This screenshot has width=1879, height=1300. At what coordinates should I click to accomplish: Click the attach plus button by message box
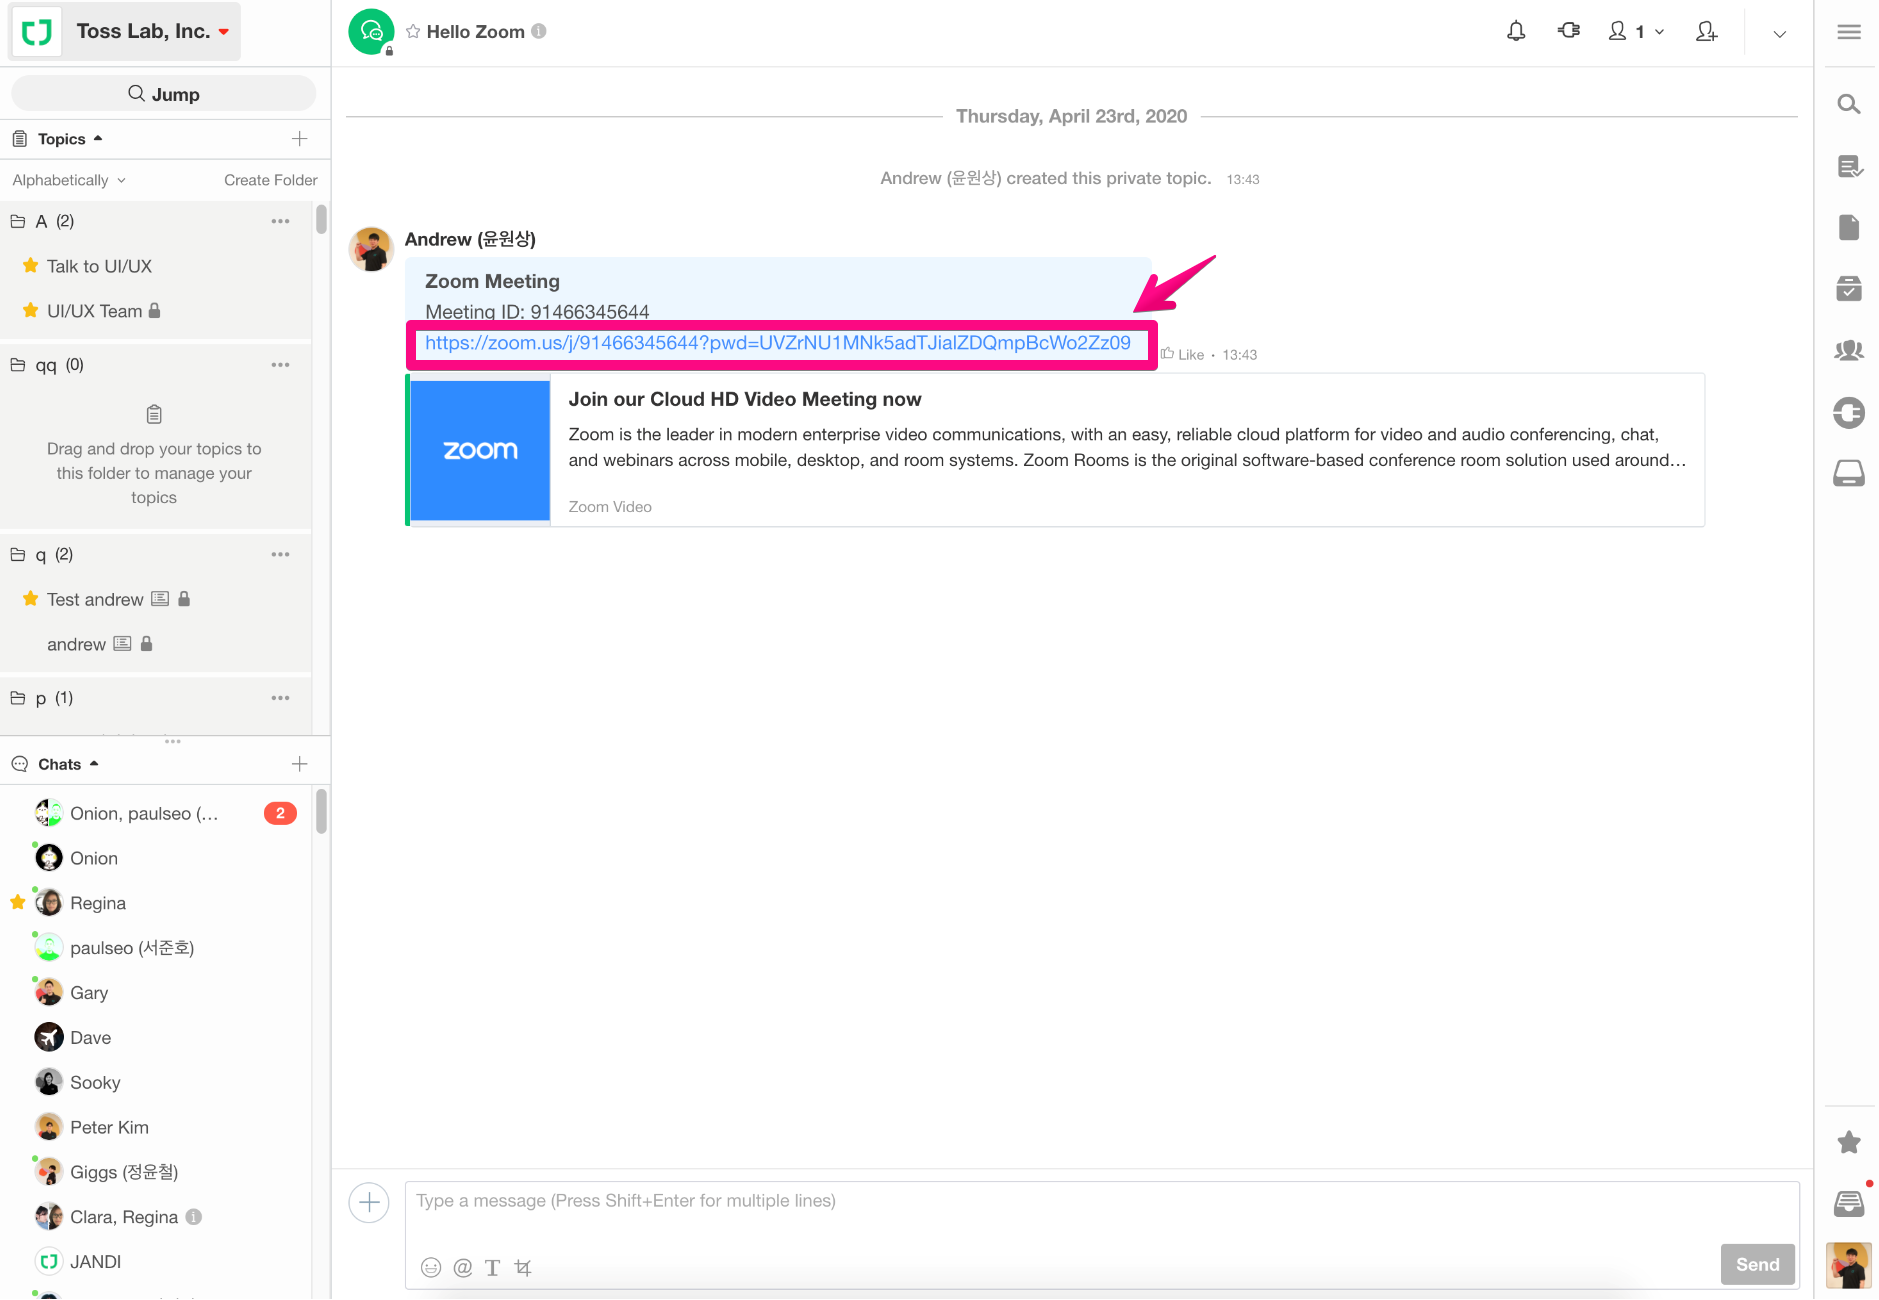[369, 1202]
